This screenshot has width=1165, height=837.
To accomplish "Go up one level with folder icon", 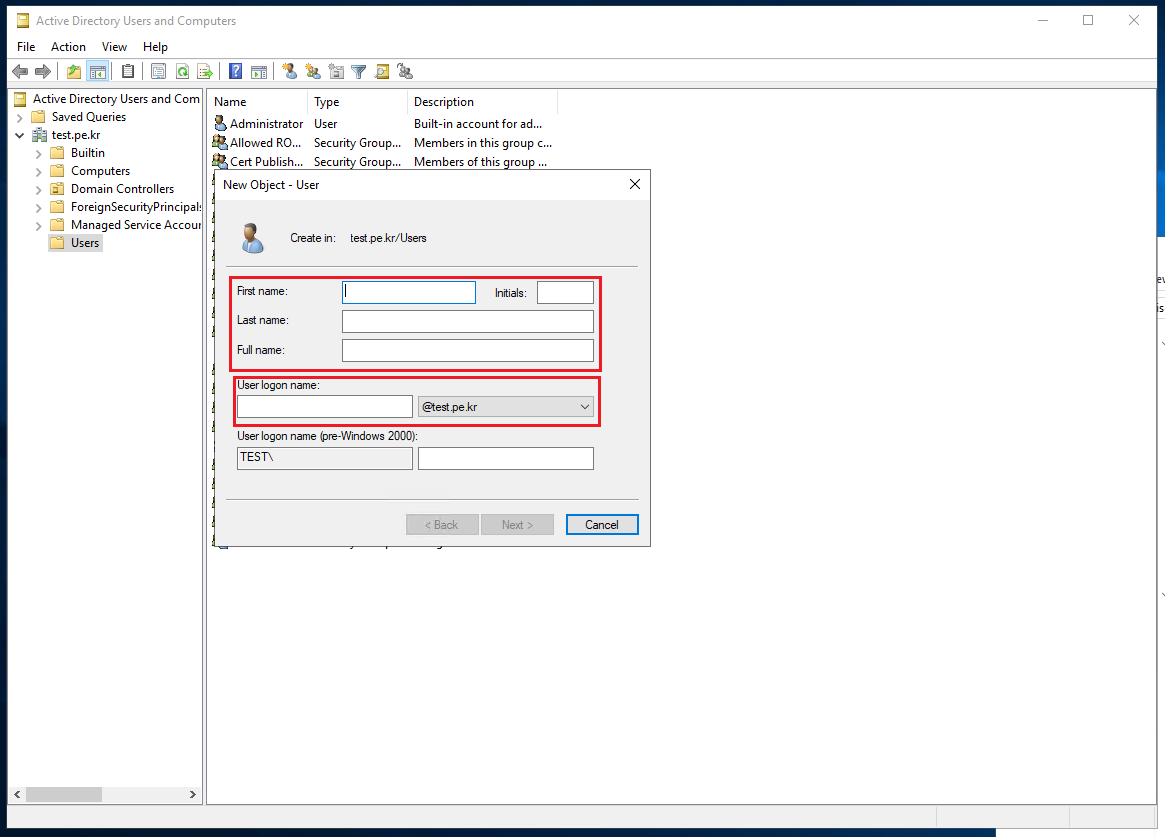I will tap(74, 71).
